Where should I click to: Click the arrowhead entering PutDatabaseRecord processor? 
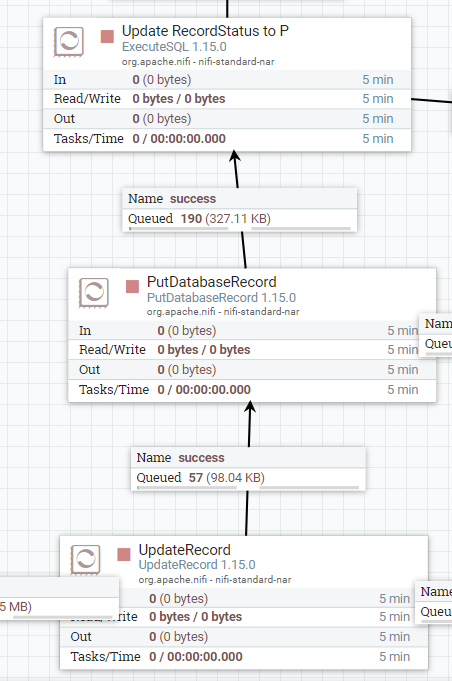(x=250, y=407)
